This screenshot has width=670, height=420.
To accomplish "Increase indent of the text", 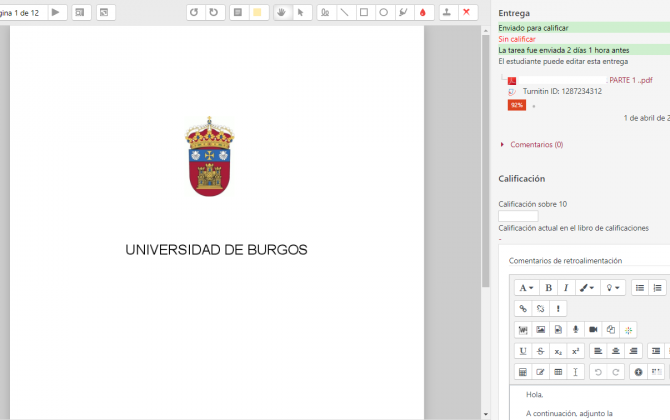I will (x=656, y=351).
